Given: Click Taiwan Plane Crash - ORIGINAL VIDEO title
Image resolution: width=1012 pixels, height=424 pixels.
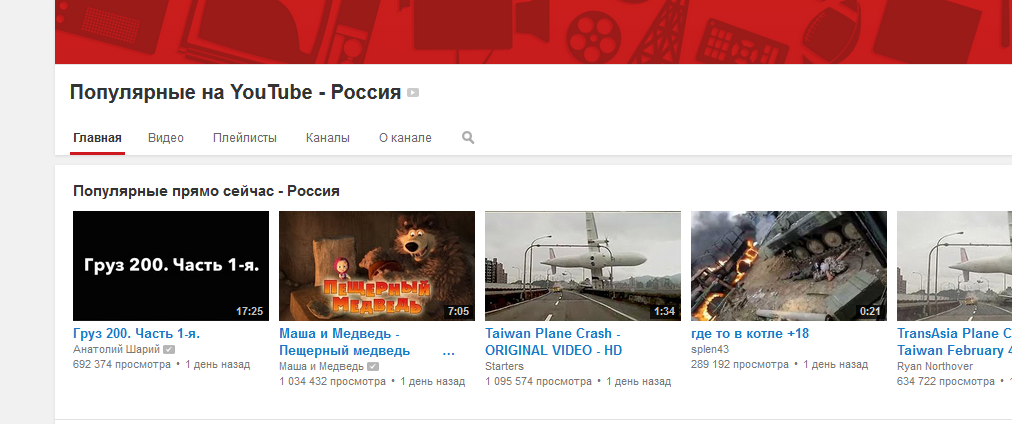Looking at the screenshot, I should point(554,342).
